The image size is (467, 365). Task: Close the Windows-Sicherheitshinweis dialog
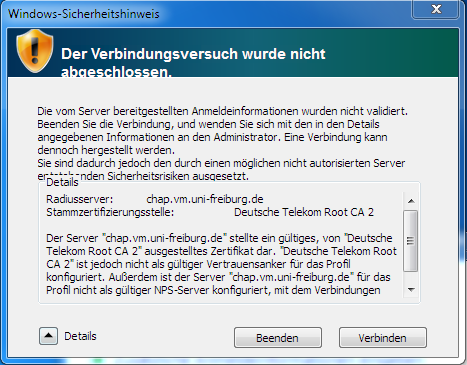436,9
